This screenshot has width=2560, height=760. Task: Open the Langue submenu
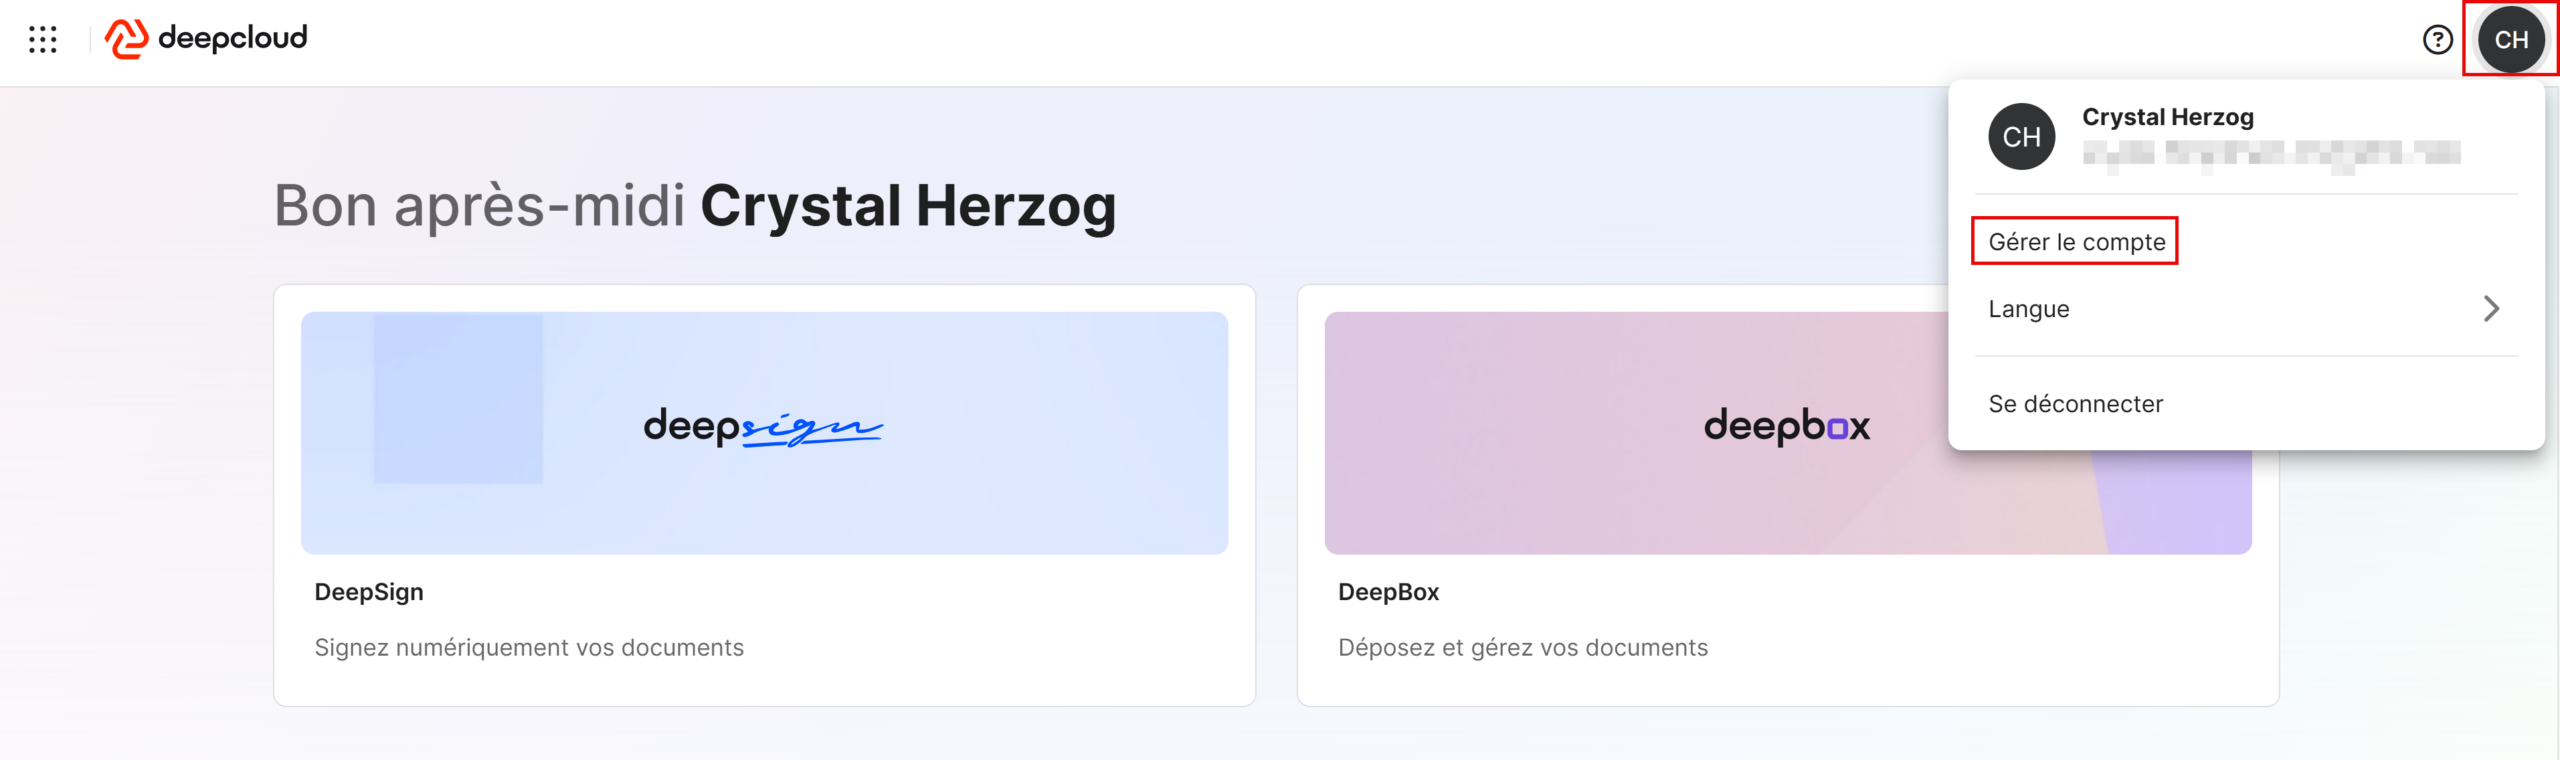[2028, 309]
